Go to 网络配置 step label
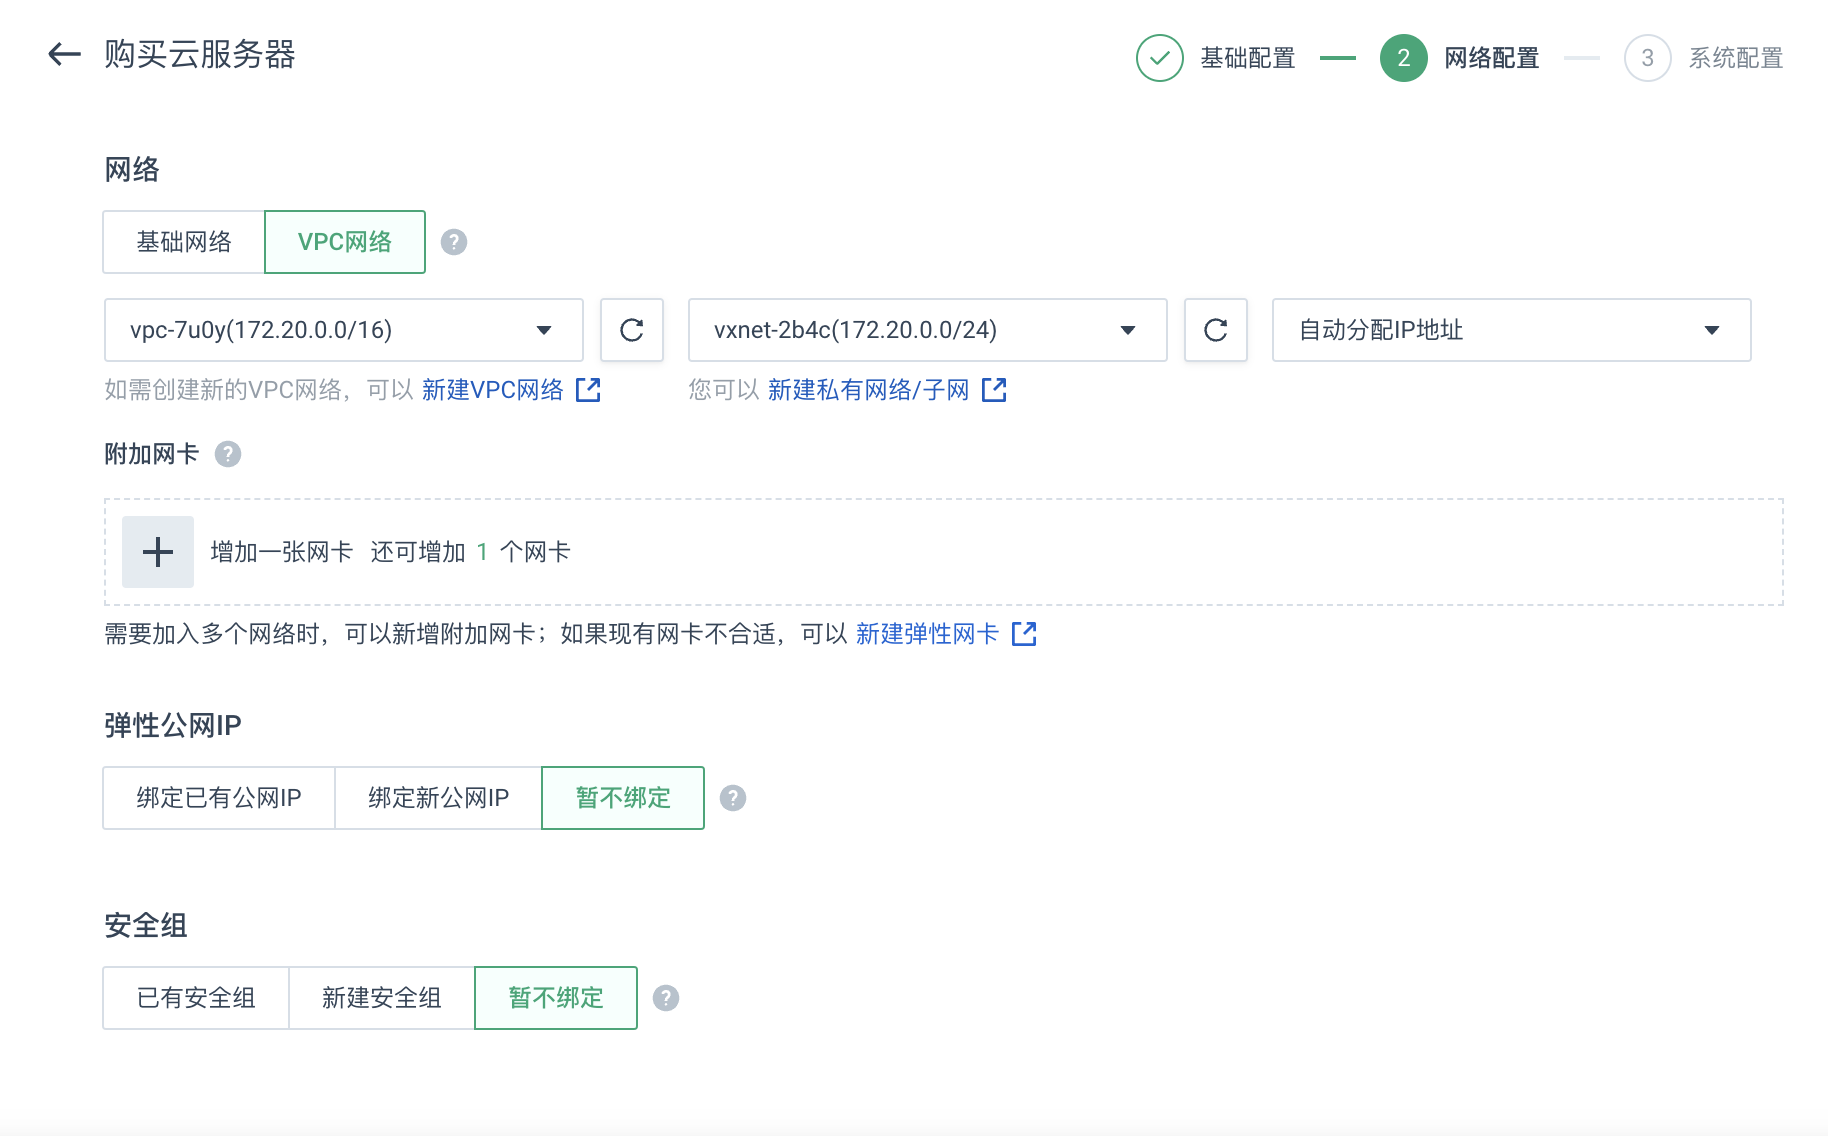 [1492, 58]
